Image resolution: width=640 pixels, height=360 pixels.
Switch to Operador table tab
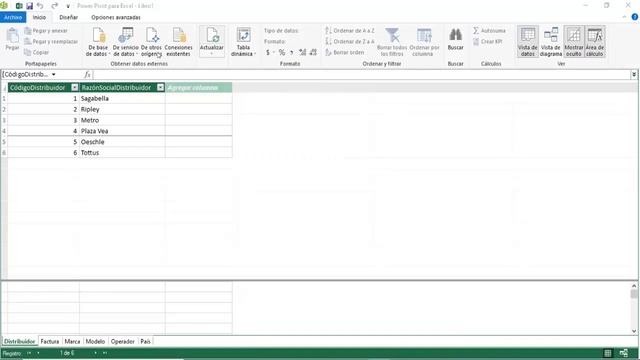click(x=122, y=341)
